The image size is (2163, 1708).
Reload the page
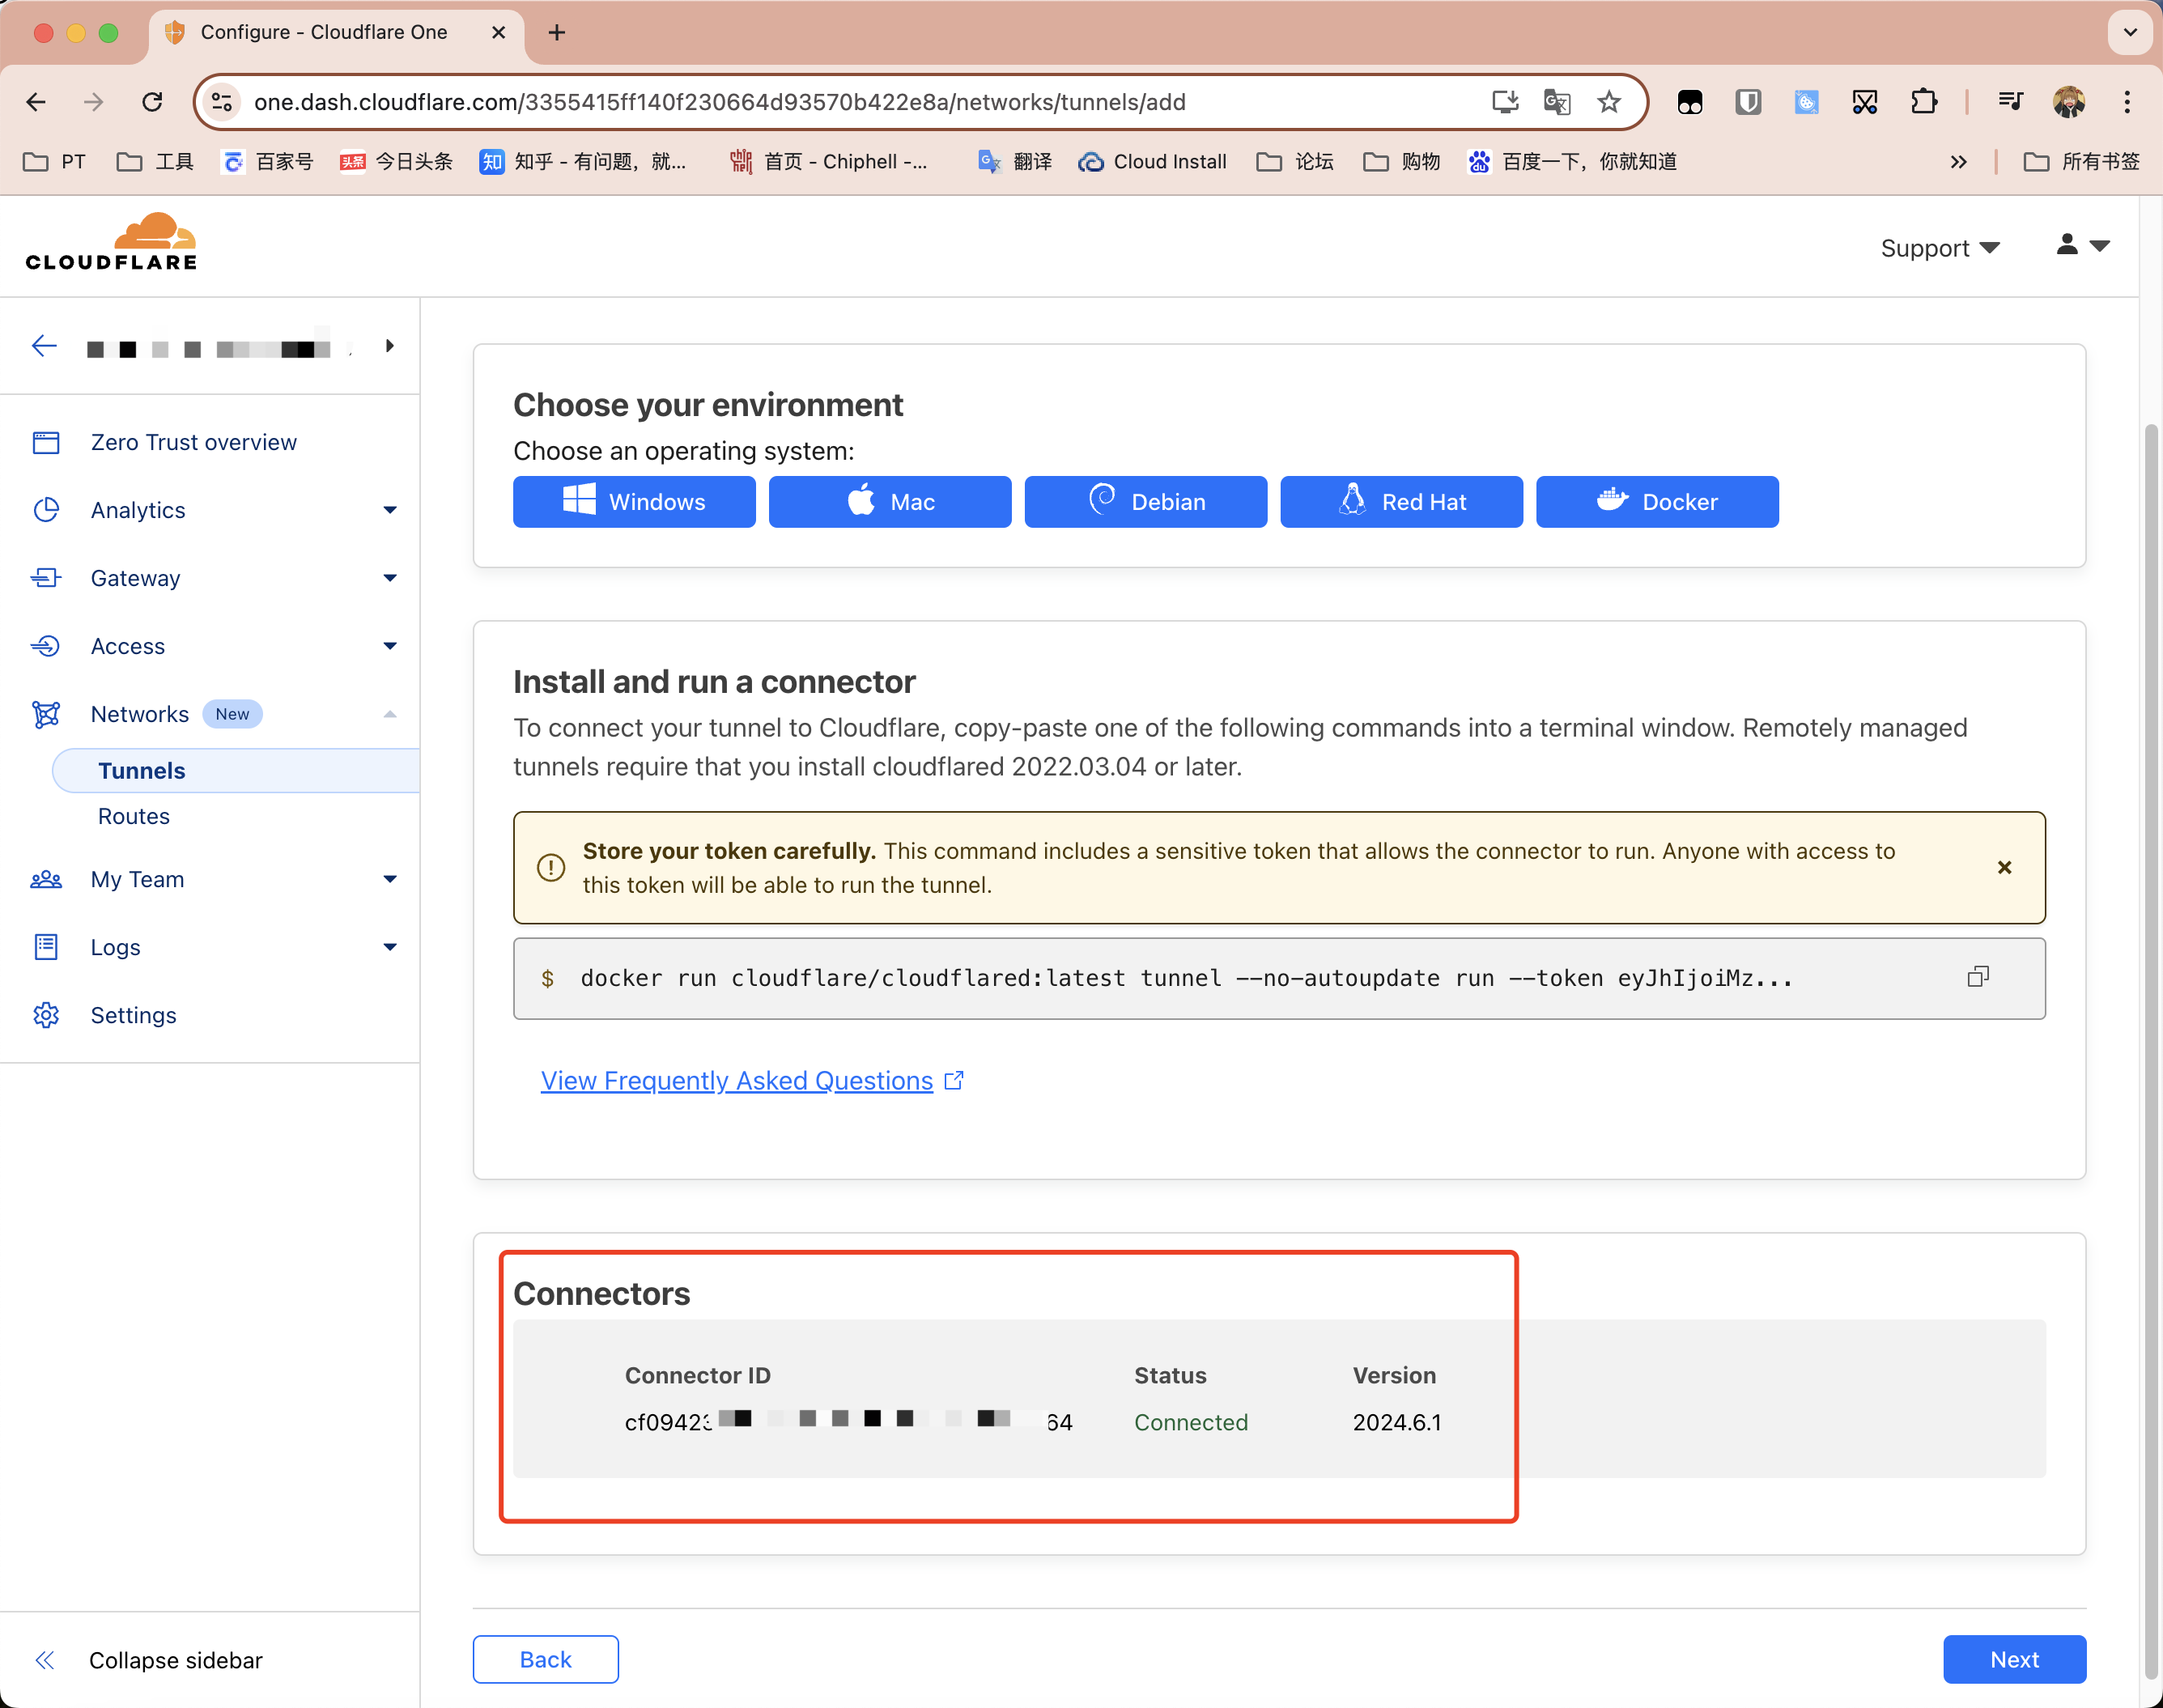152,102
